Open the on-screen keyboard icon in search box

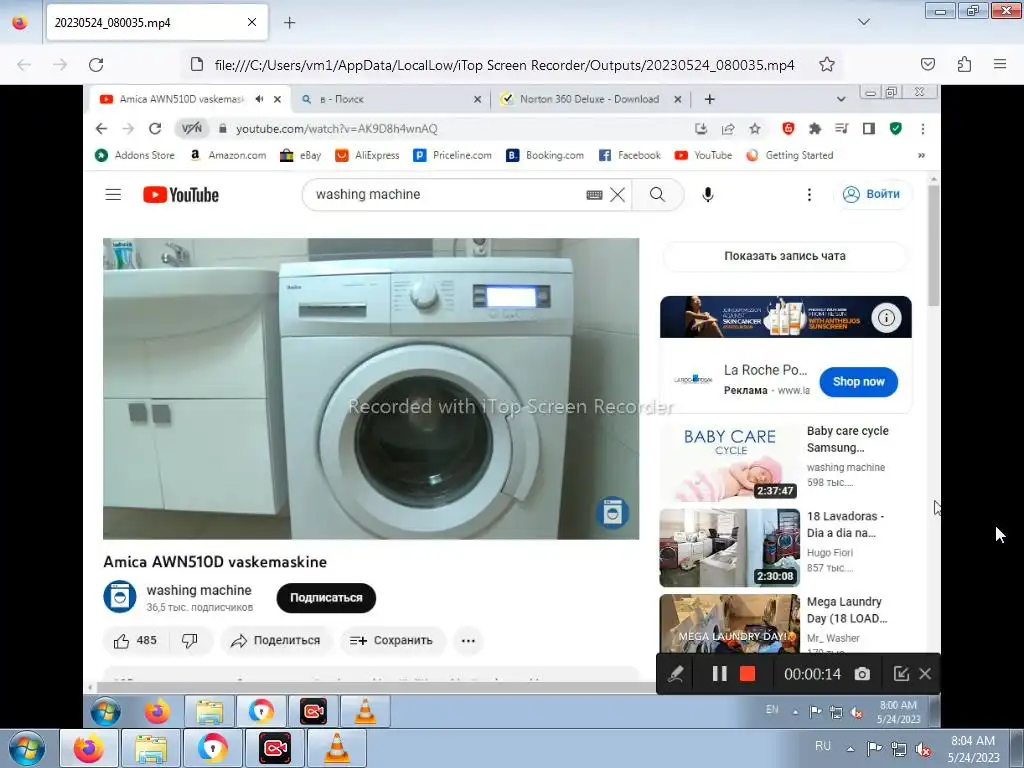tap(594, 195)
